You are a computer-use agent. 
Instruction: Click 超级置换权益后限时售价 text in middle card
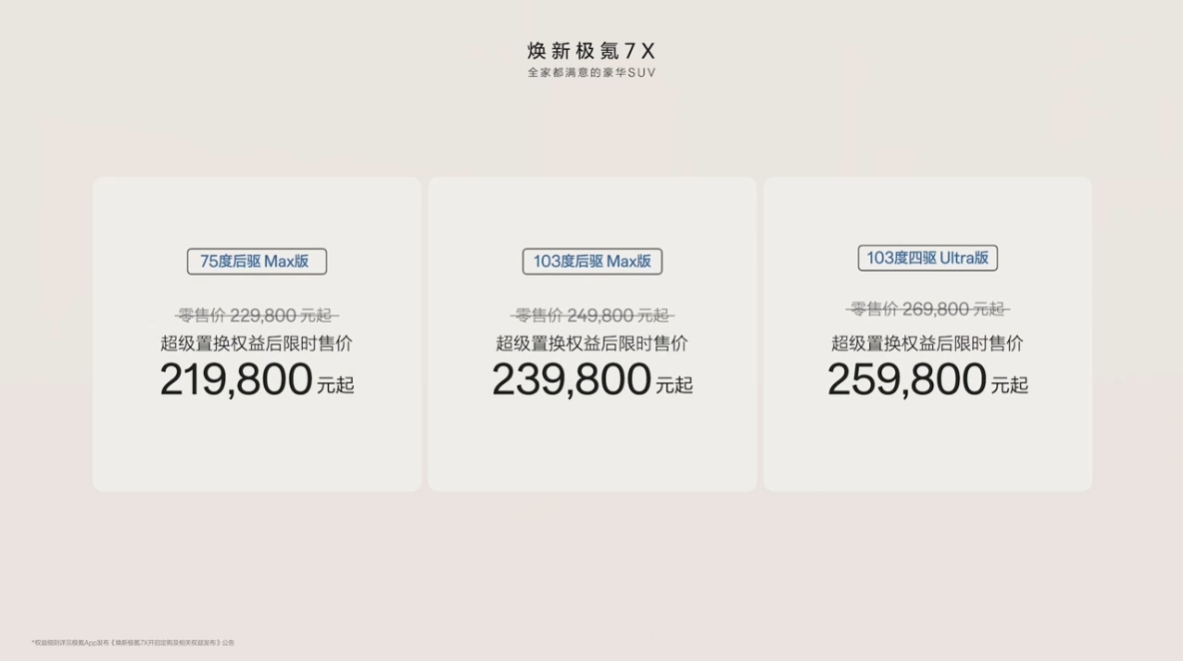pyautogui.click(x=592, y=343)
